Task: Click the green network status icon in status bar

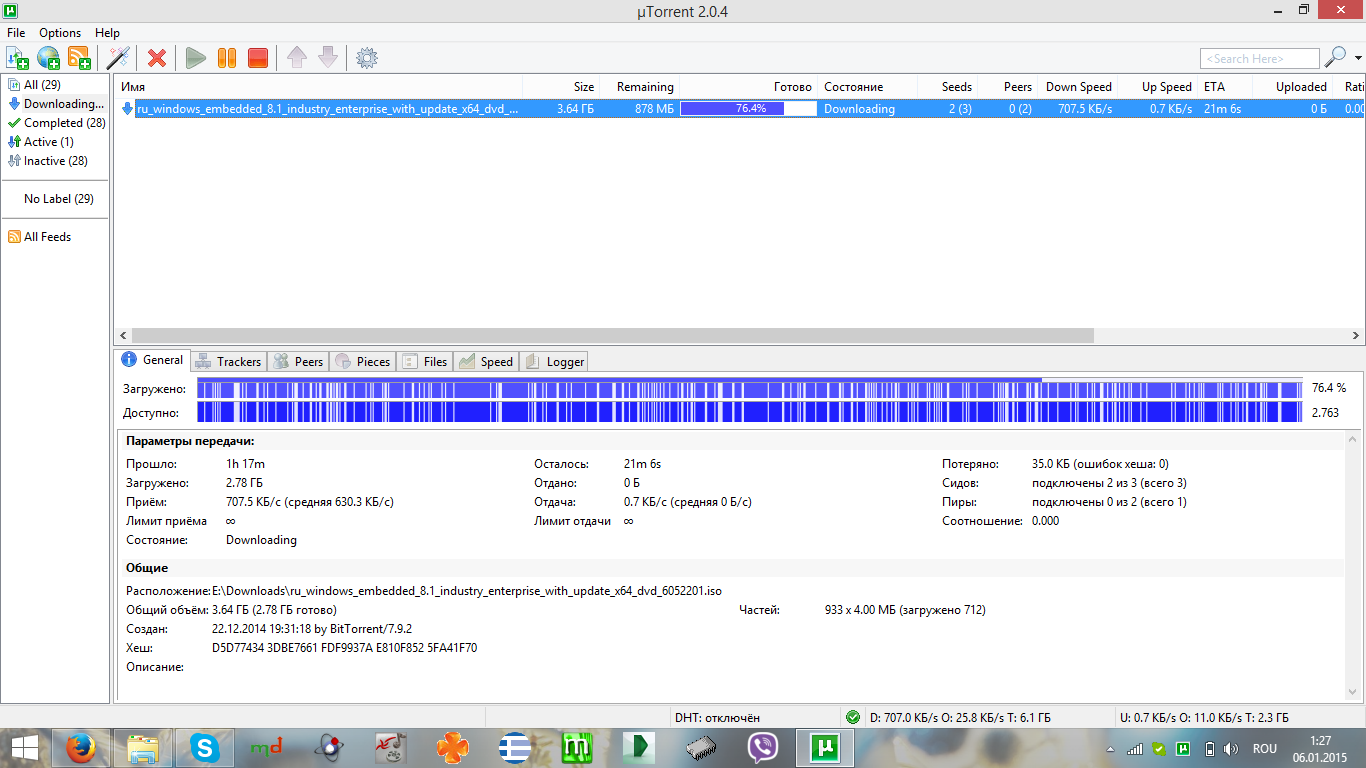Action: 852,717
